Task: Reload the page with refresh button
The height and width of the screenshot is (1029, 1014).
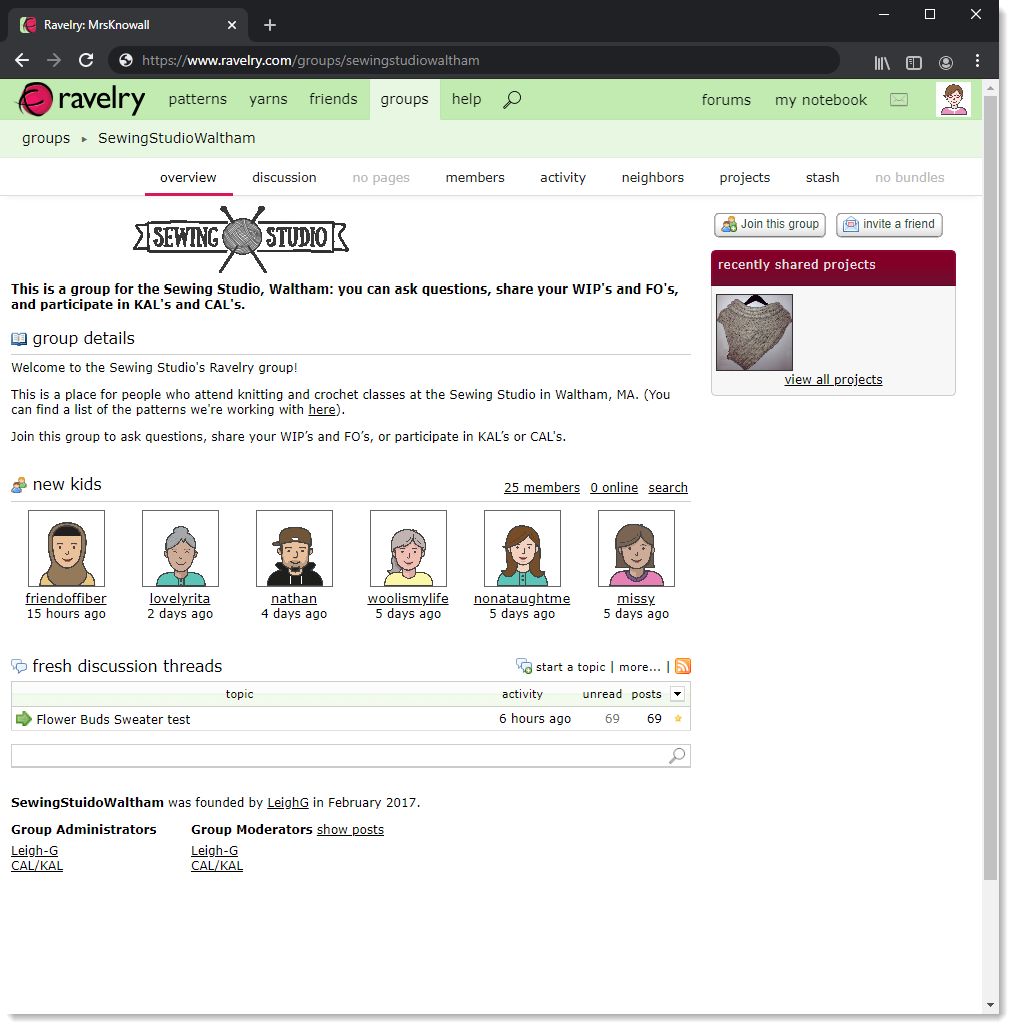Action: point(86,60)
